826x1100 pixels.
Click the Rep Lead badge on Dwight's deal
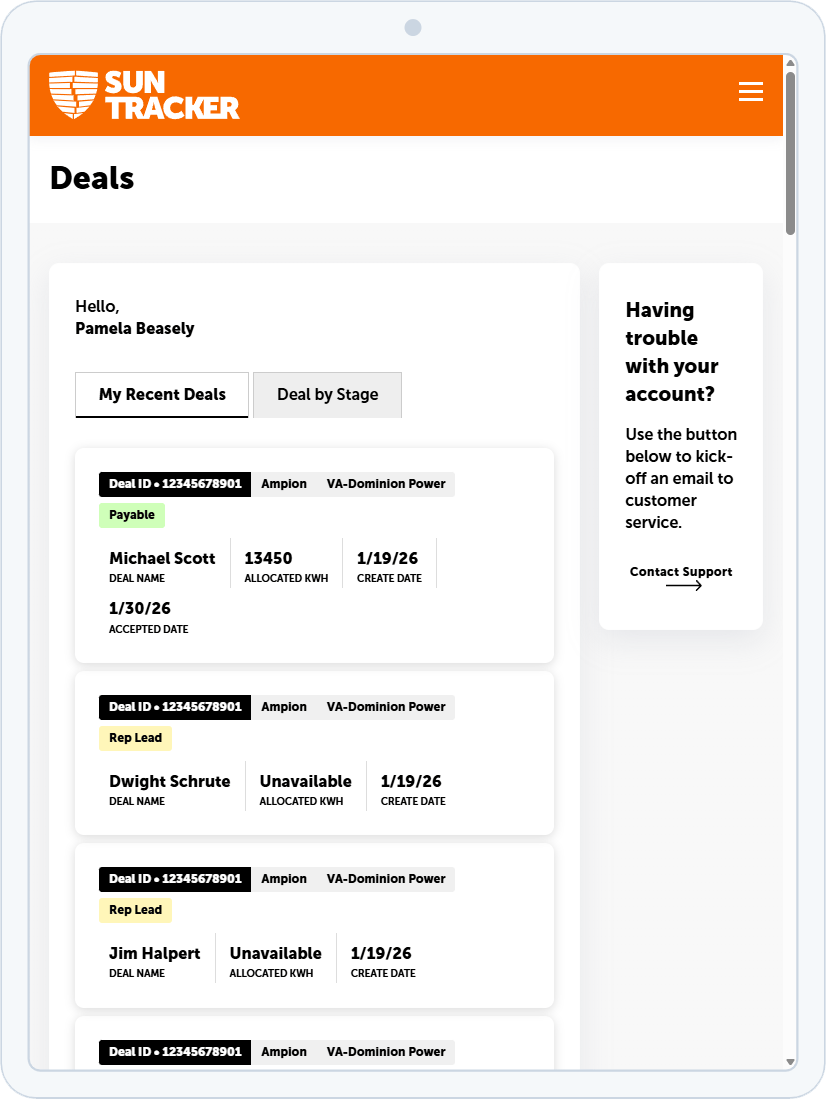pyautogui.click(x=135, y=738)
